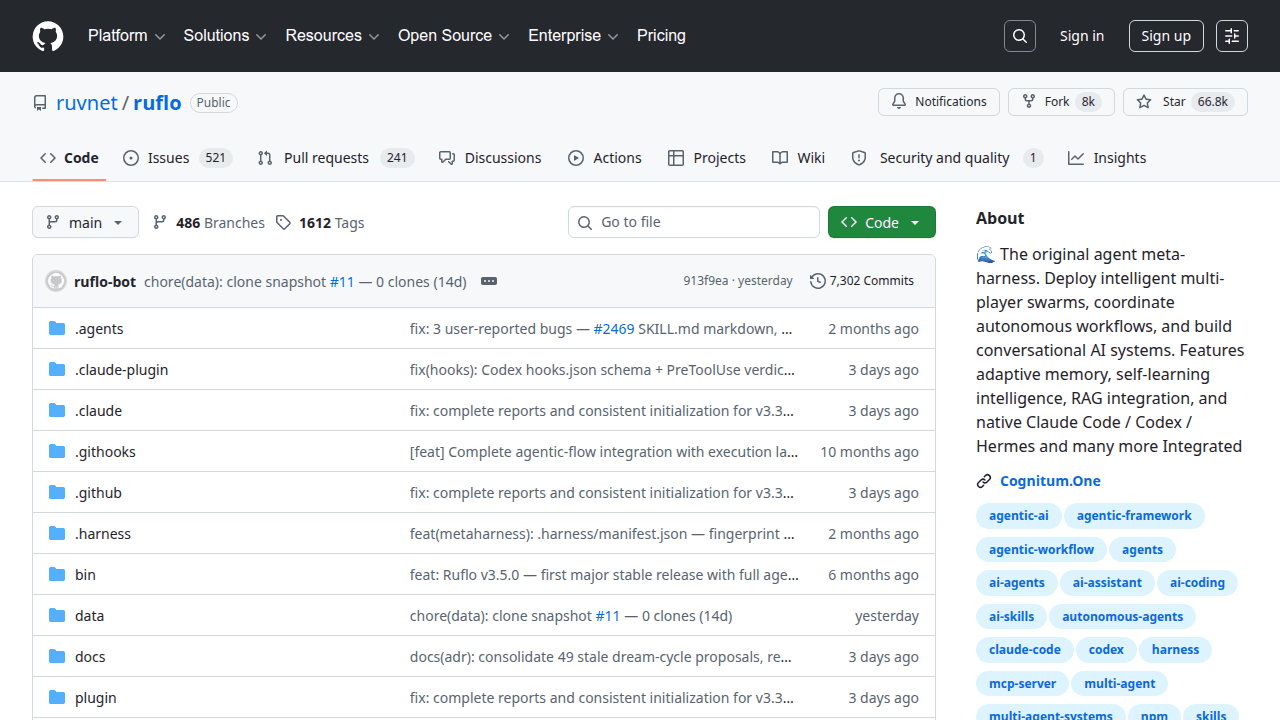Open the main branch selector dropdown

[85, 222]
